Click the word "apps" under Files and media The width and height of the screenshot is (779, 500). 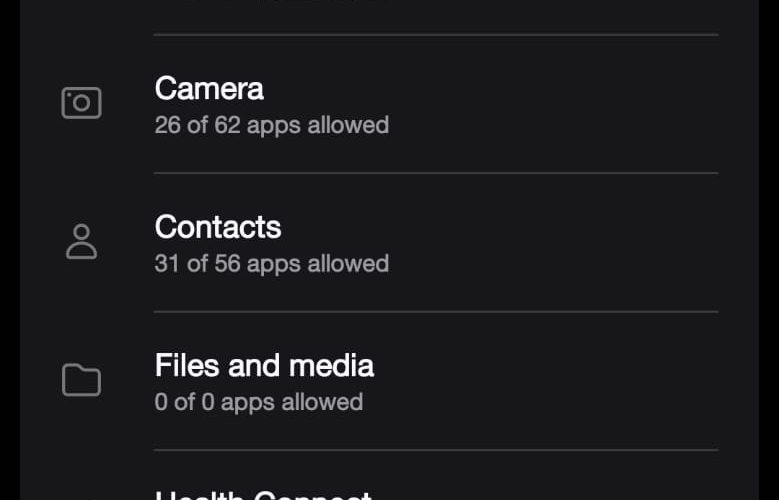point(247,404)
